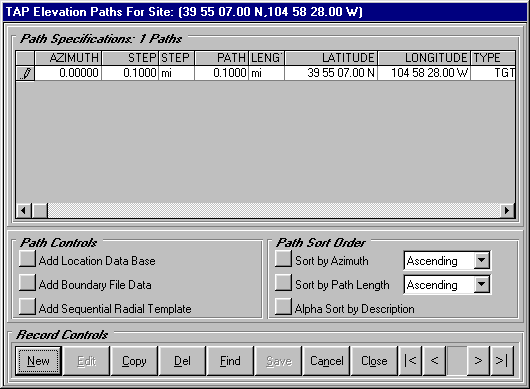Screen dimensions: 530x389
Task: Click the Close button
Action: coord(374,361)
